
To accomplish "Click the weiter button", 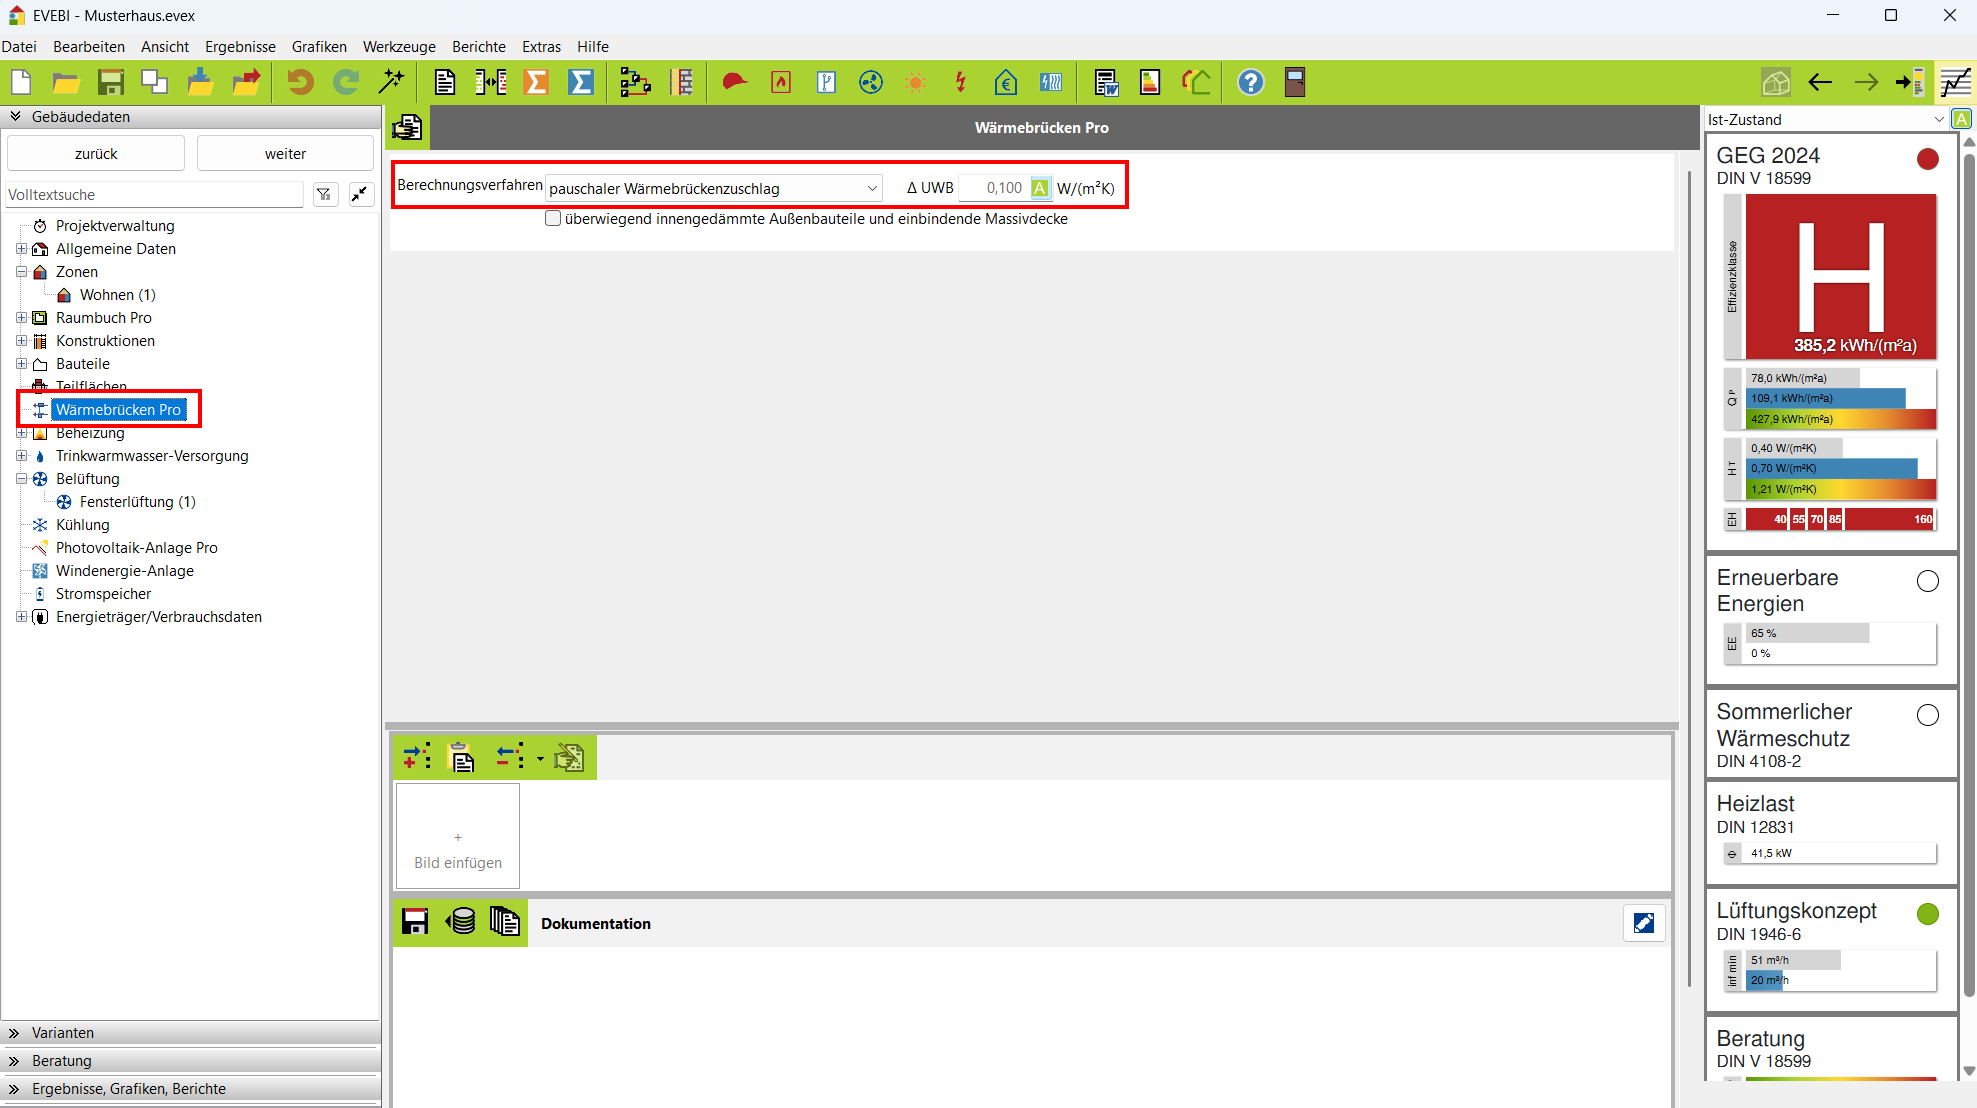I will [x=285, y=154].
